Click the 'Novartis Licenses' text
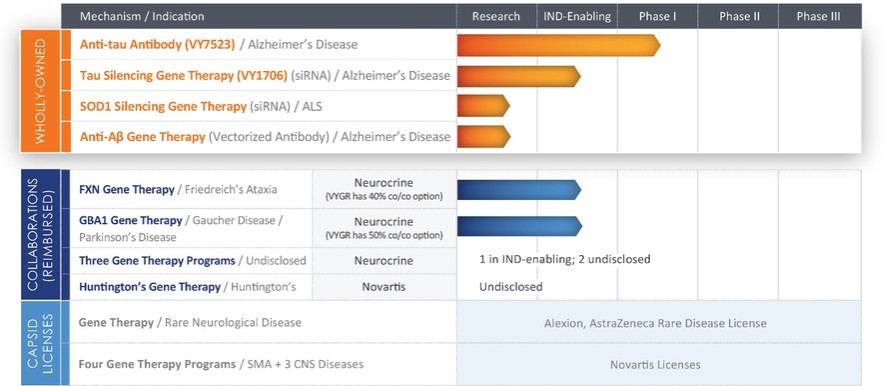892x386 pixels. [655, 364]
